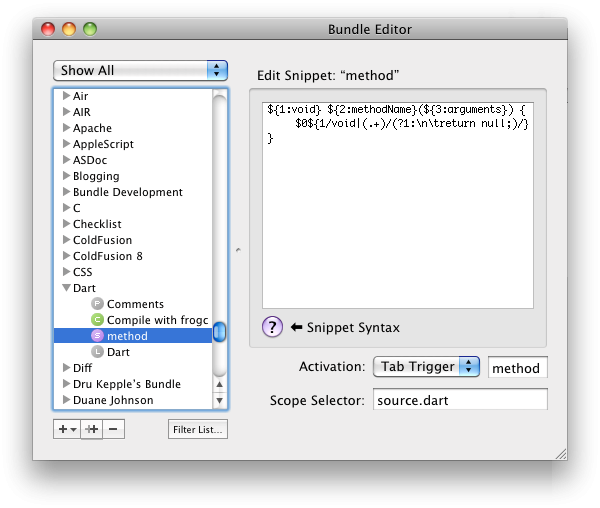Viewport: 600px width, 508px height.
Task: Select Duane Johnson in the bundle list
Action: (x=113, y=400)
